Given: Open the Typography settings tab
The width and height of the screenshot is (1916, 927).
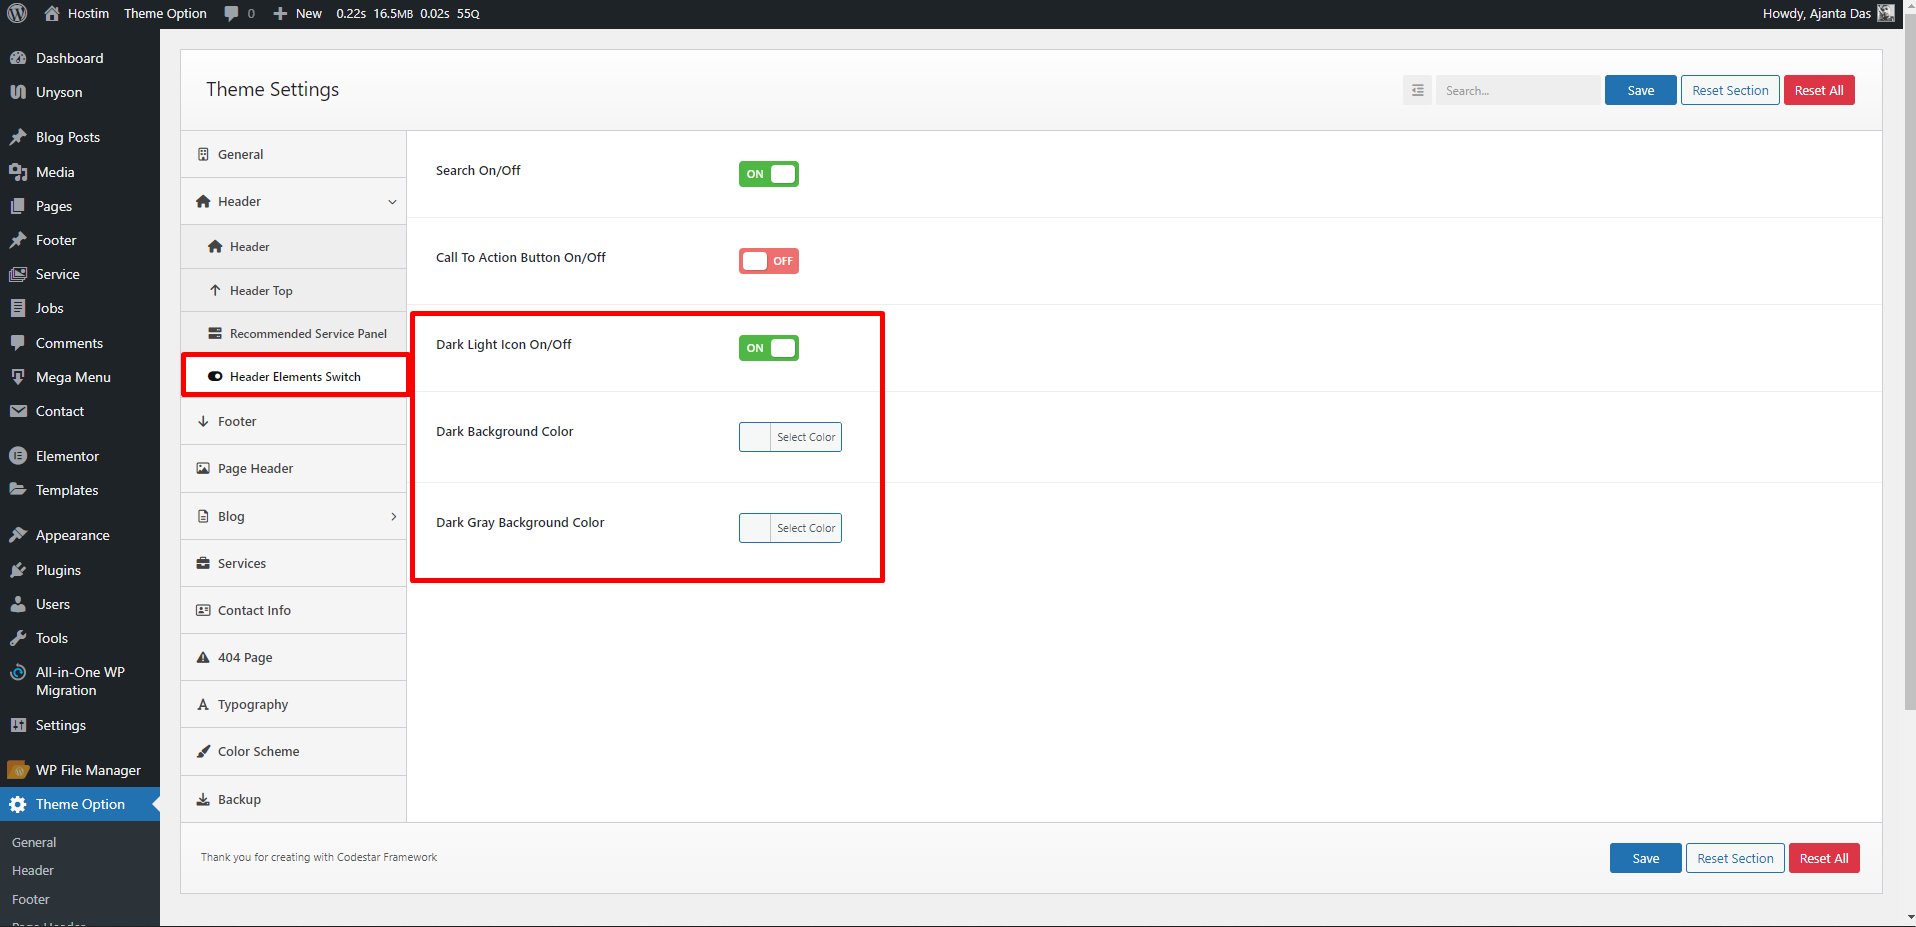Looking at the screenshot, I should pos(253,704).
